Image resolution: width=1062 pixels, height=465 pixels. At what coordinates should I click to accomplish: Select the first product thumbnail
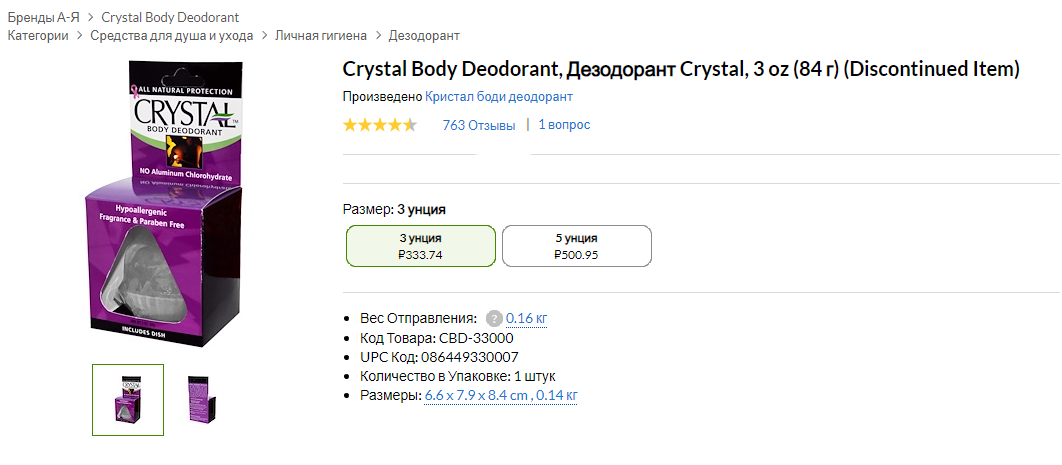(x=128, y=400)
